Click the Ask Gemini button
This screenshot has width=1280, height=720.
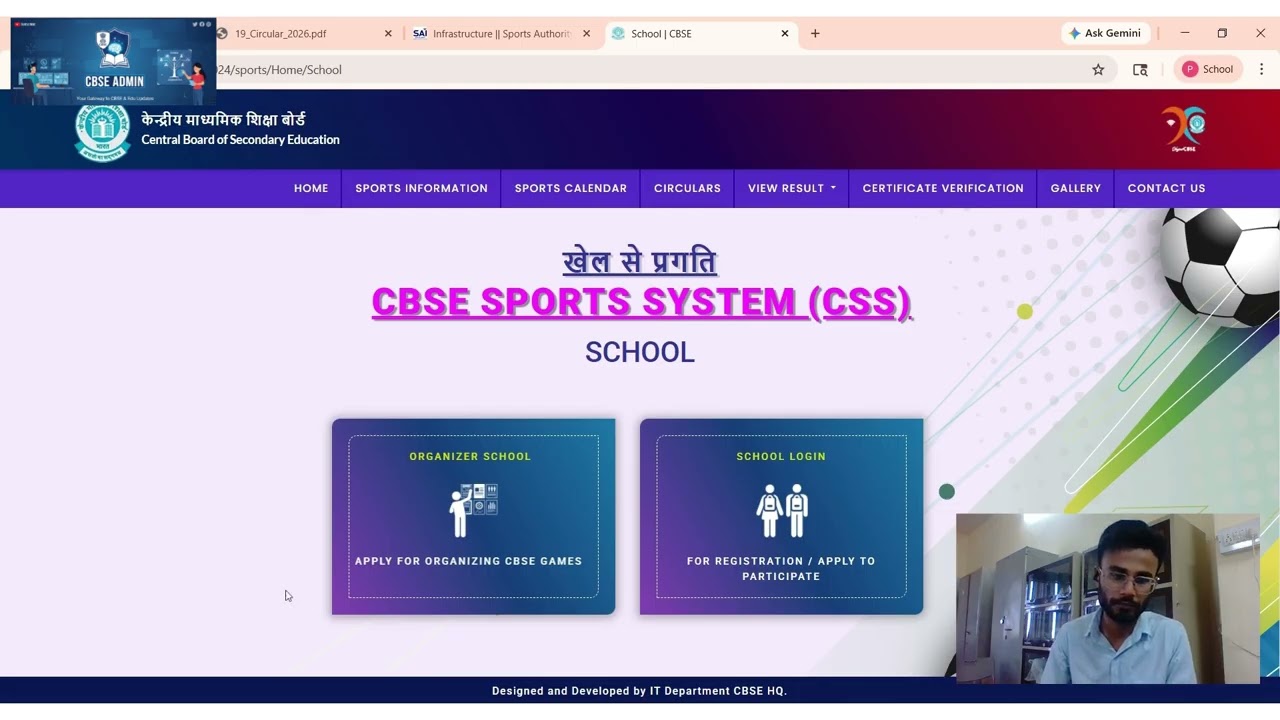pyautogui.click(x=1104, y=33)
